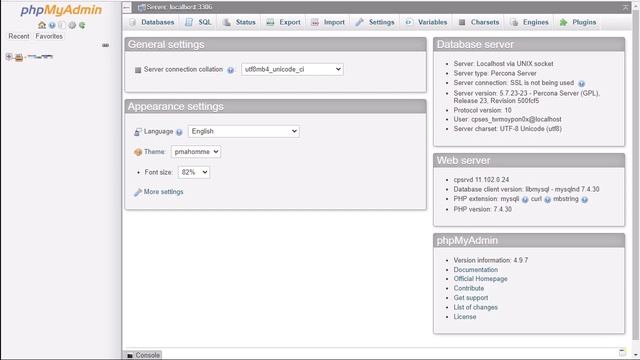Image resolution: width=640 pixels, height=360 pixels.
Task: Click help icon next to Language label
Action: click(x=179, y=132)
